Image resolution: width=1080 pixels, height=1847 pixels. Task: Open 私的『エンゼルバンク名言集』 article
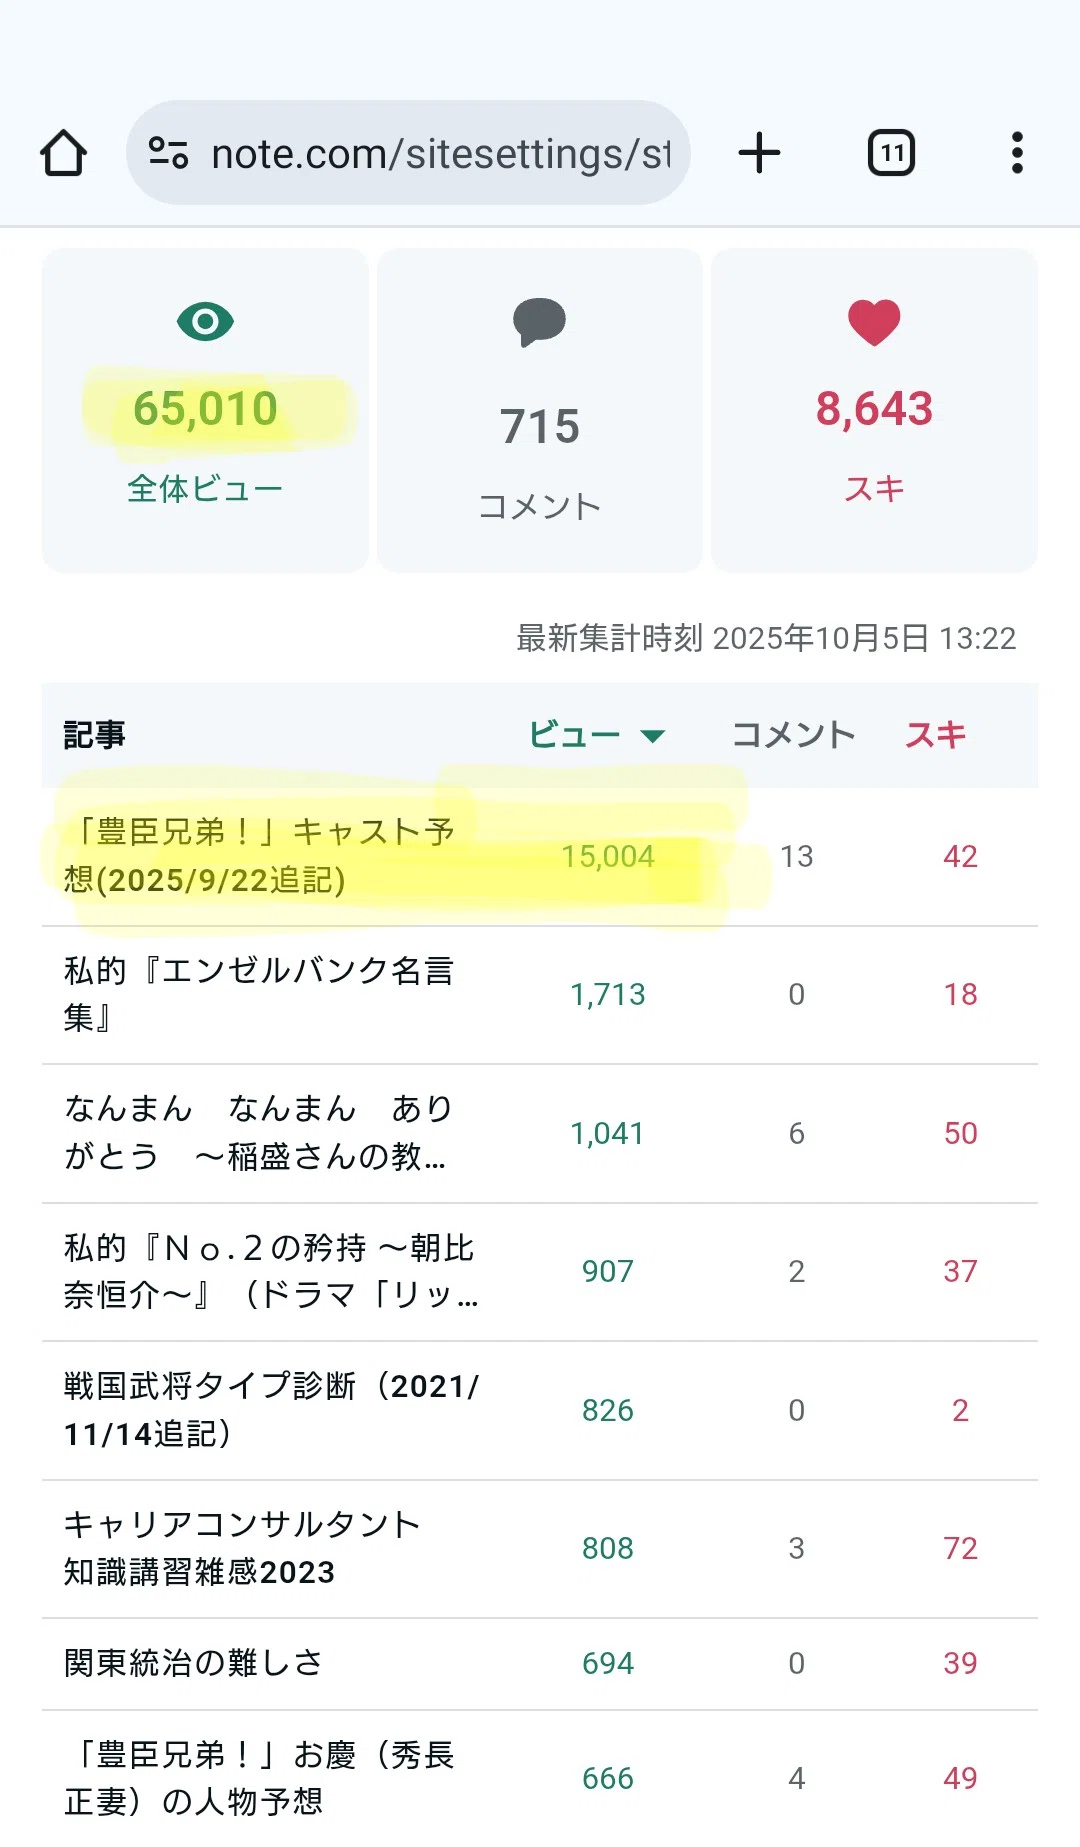[259, 994]
